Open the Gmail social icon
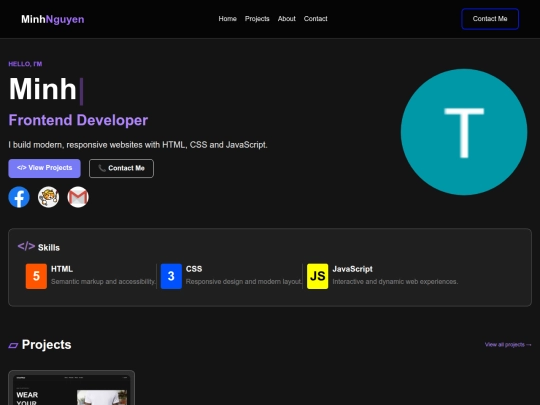540x405 pixels. tap(78, 197)
